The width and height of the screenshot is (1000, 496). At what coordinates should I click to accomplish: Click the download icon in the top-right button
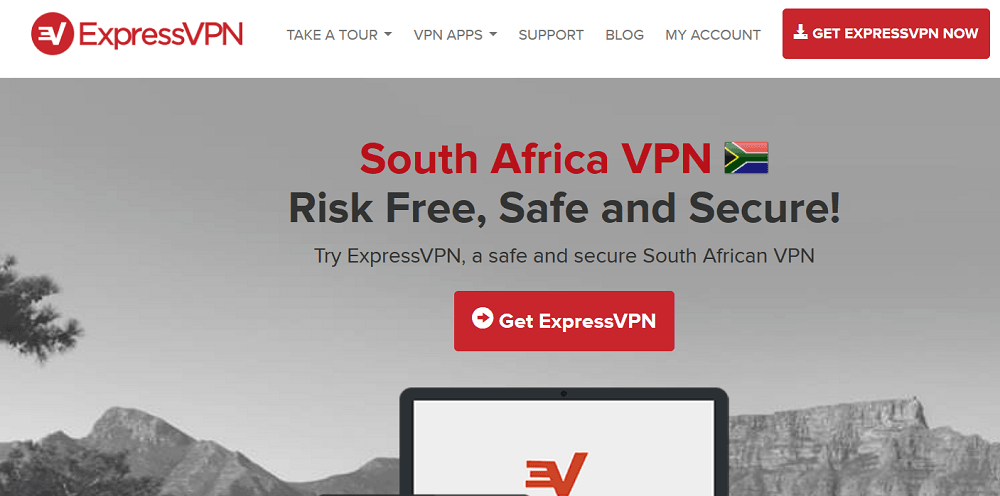800,32
